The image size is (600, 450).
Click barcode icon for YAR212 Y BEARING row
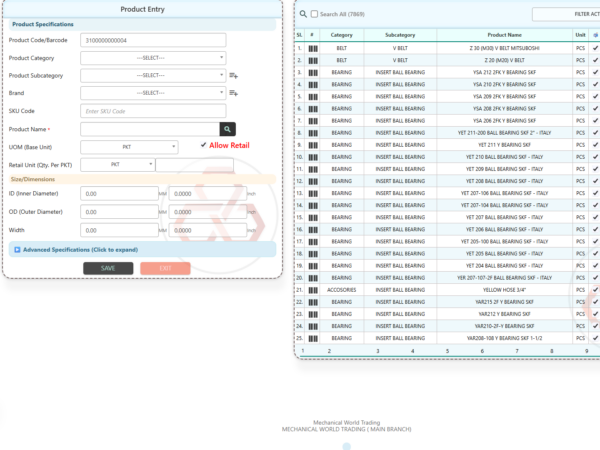pos(313,315)
